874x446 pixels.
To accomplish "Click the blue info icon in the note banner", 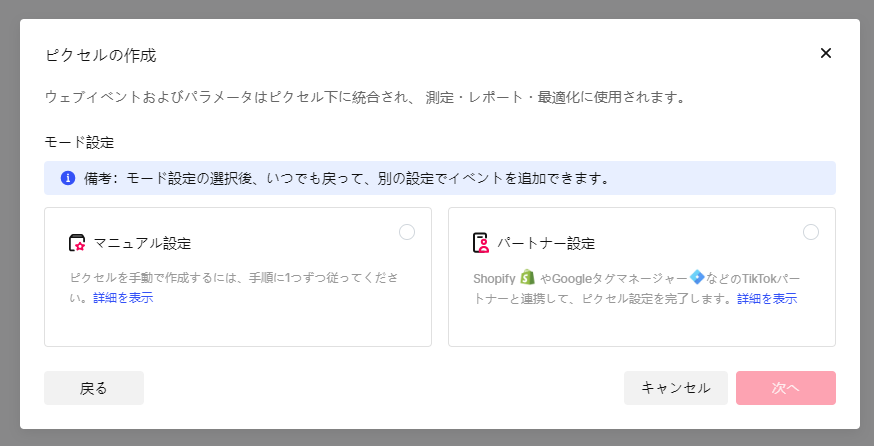I will click(x=68, y=178).
